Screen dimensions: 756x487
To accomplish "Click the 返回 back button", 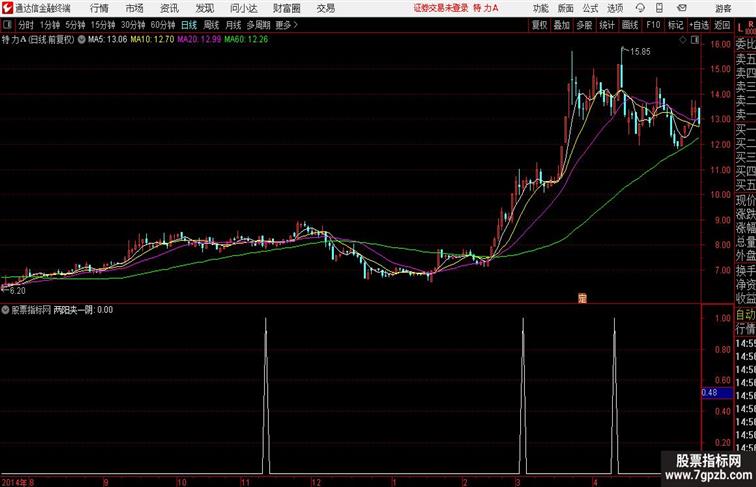I will [722, 25].
